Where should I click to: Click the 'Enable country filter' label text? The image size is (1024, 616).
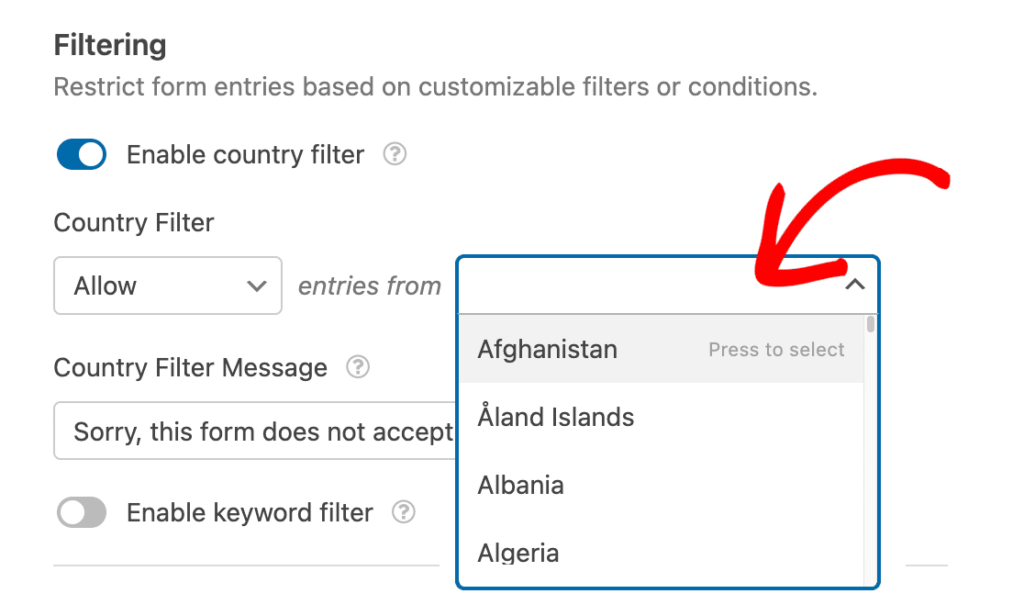[245, 155]
